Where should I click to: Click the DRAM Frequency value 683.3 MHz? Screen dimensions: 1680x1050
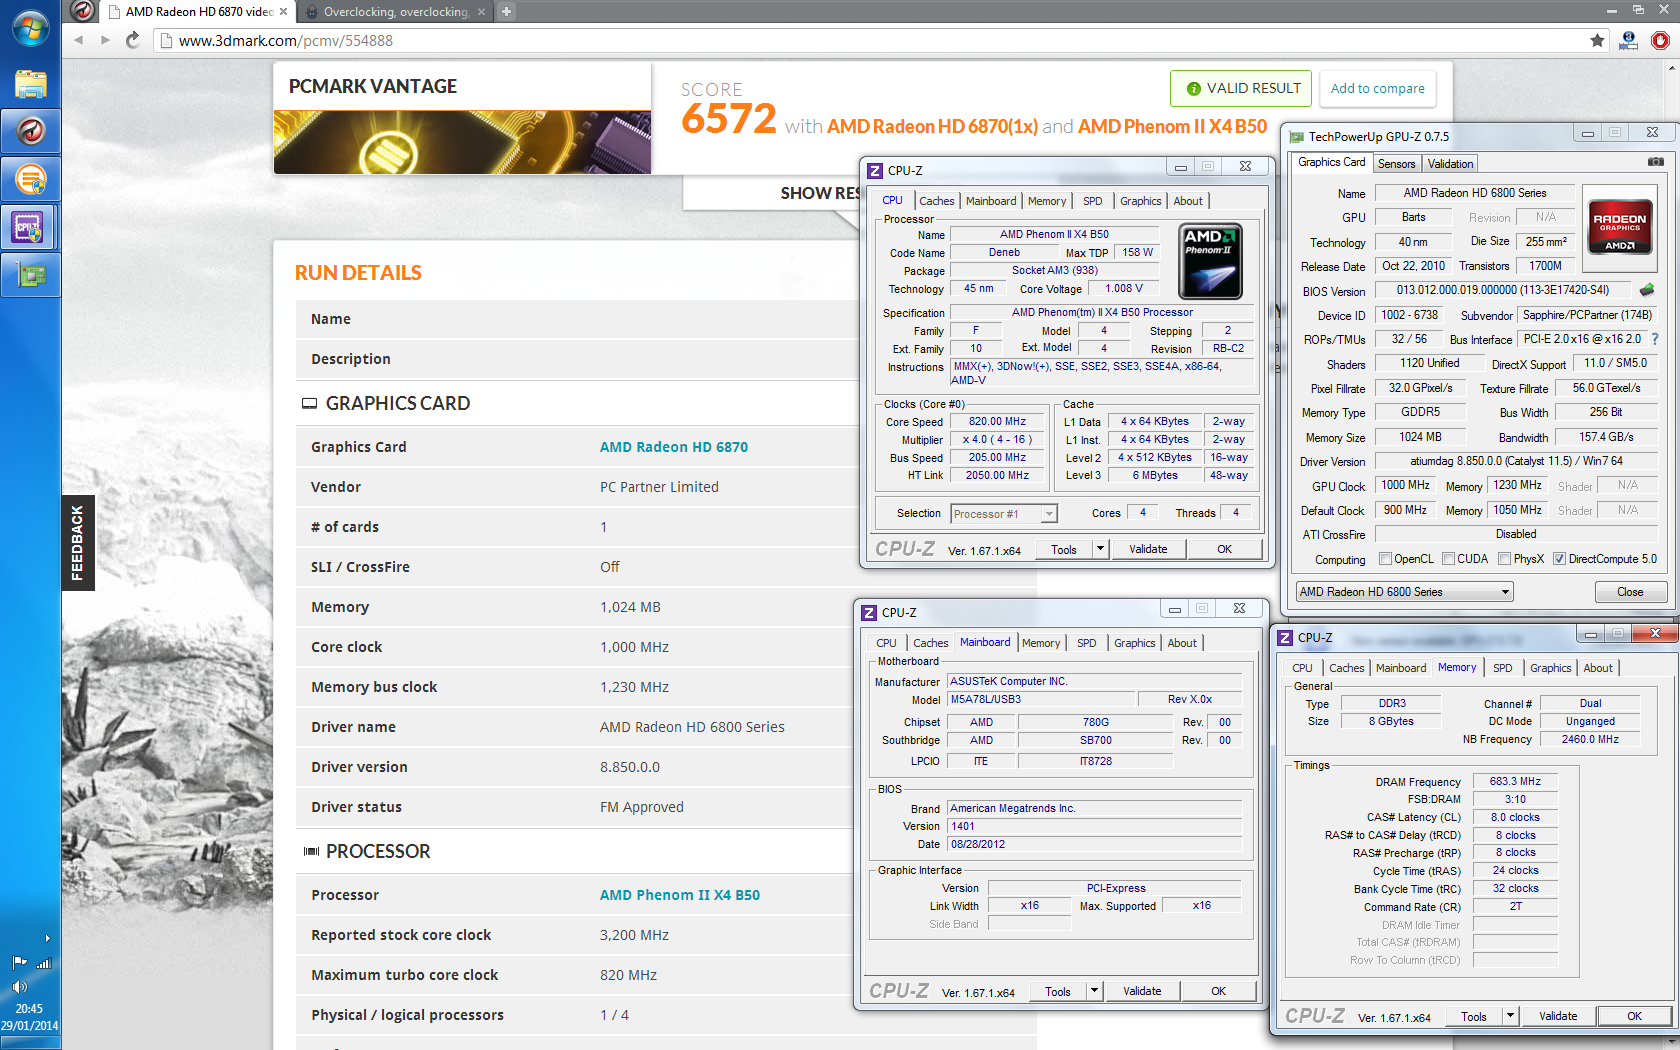point(1515,782)
